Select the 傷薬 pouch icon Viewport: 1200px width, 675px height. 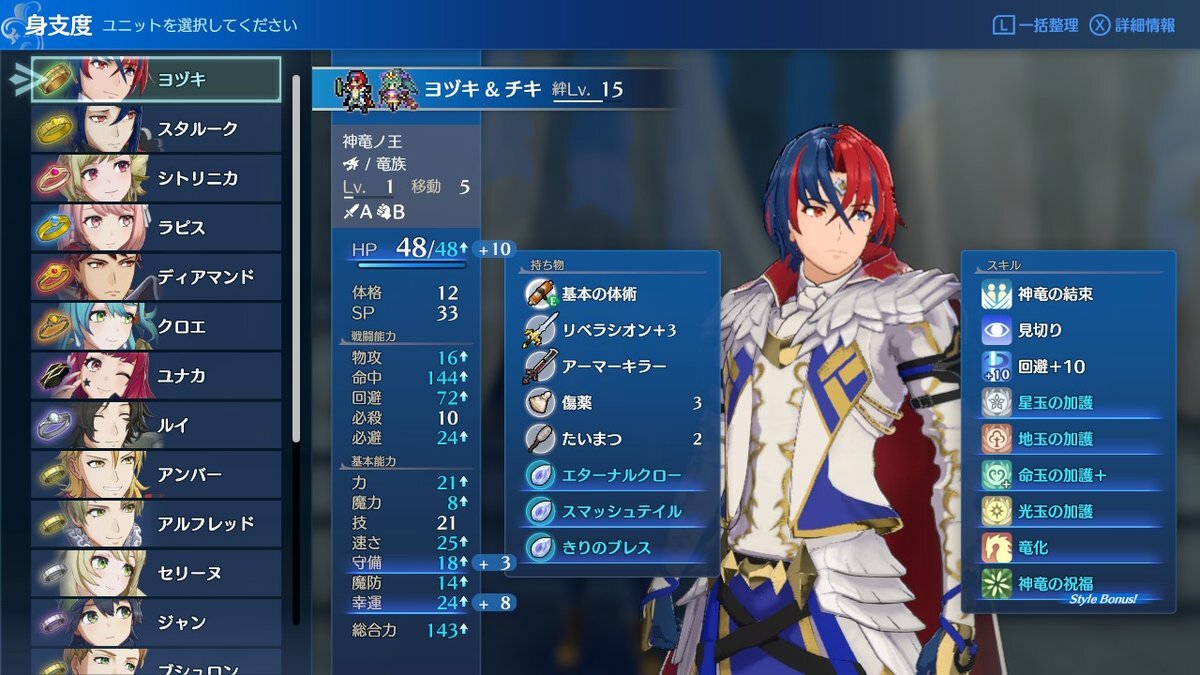point(540,402)
